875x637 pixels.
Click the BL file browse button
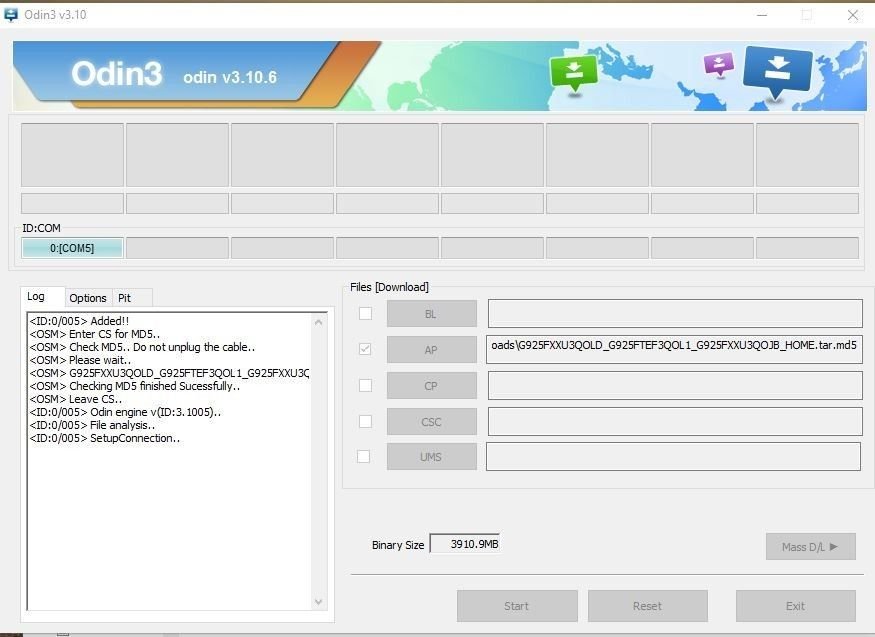pyautogui.click(x=431, y=314)
